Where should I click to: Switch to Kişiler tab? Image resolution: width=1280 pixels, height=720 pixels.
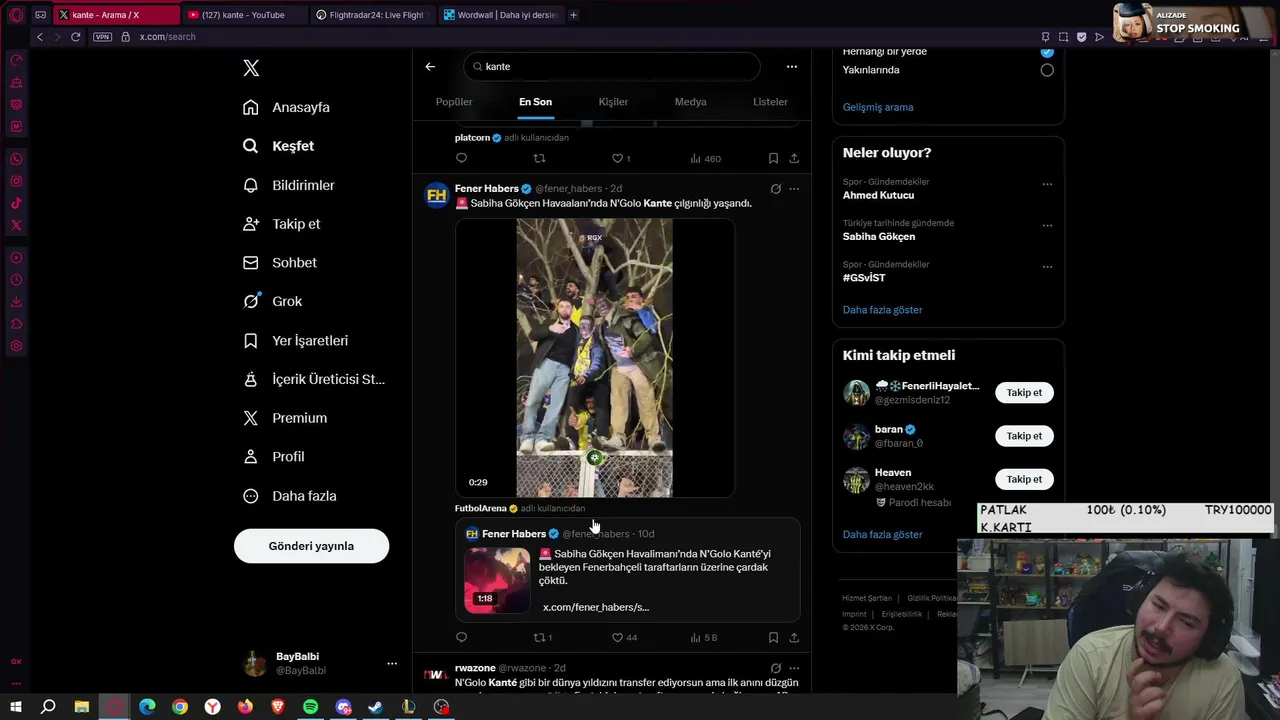click(x=613, y=102)
